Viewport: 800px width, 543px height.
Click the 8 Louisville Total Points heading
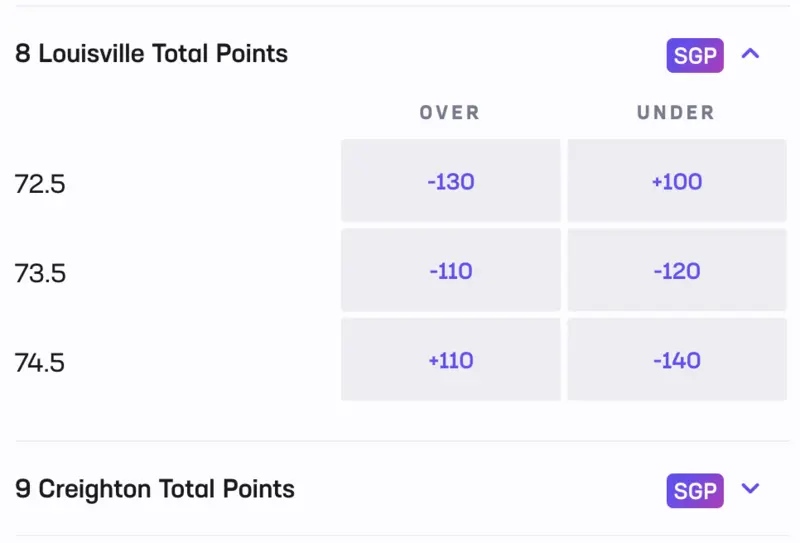pyautogui.click(x=152, y=54)
